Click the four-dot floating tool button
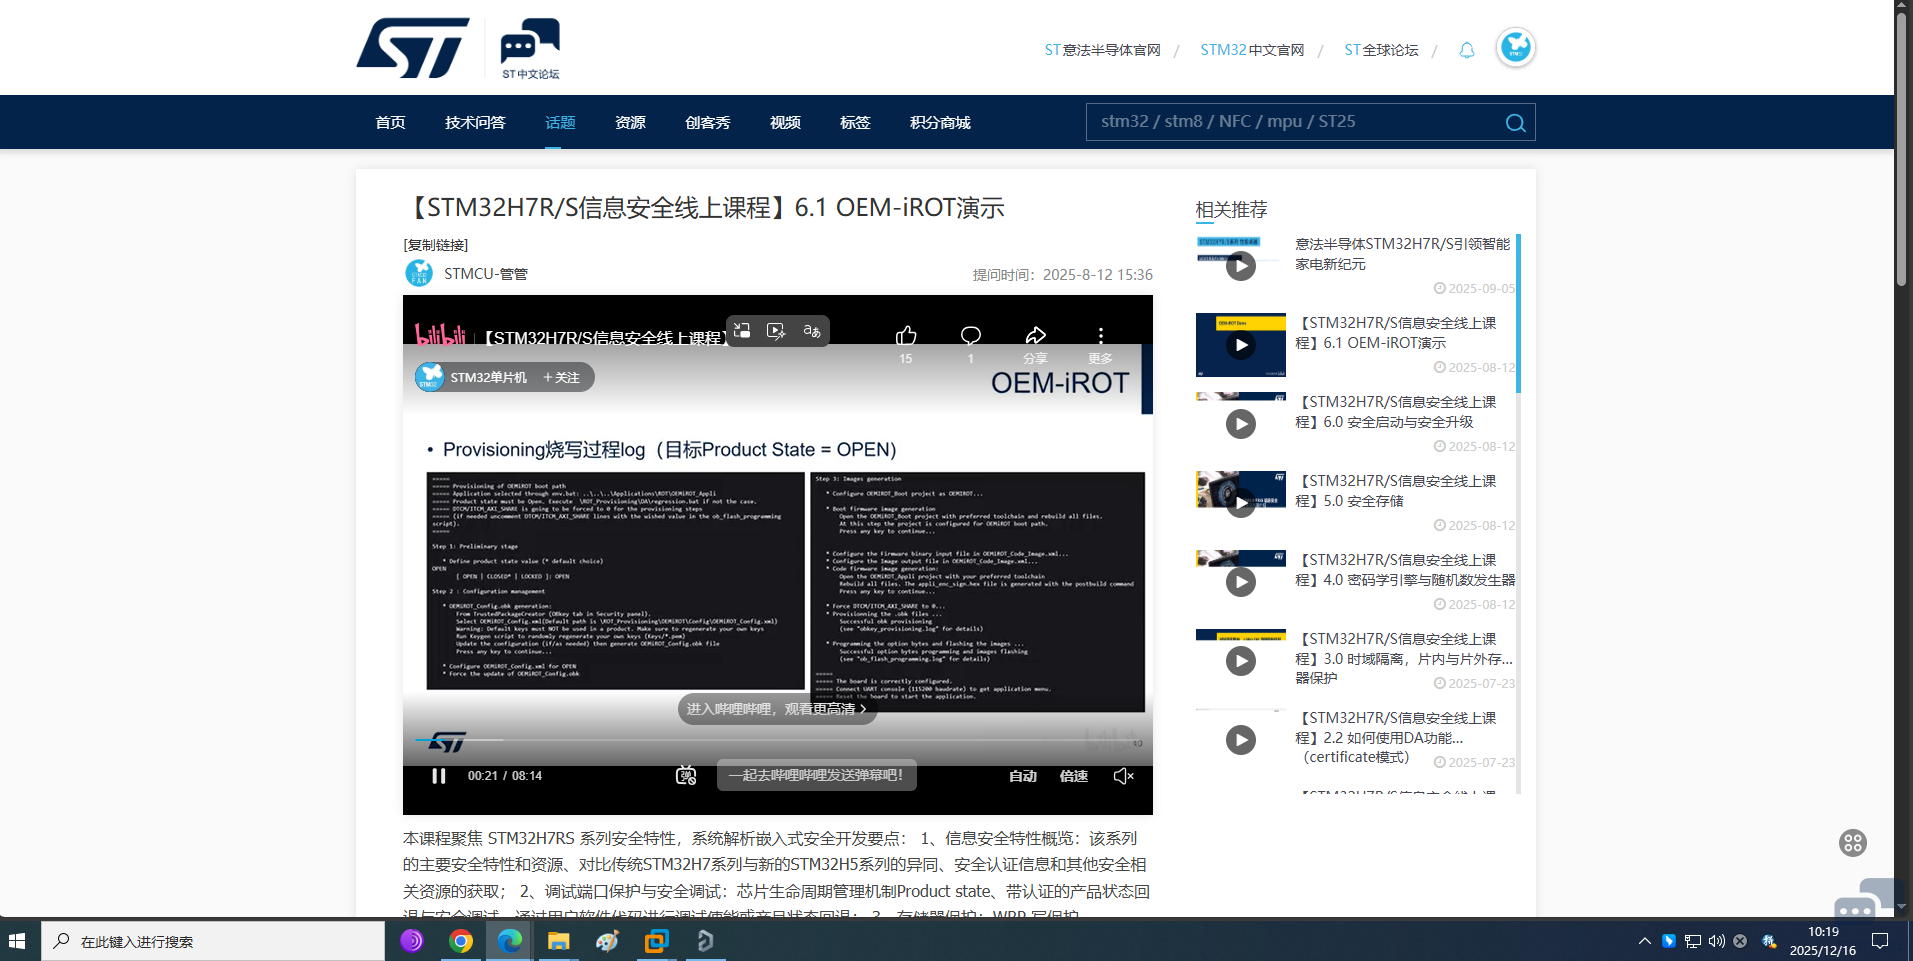1913x961 pixels. 1853,843
